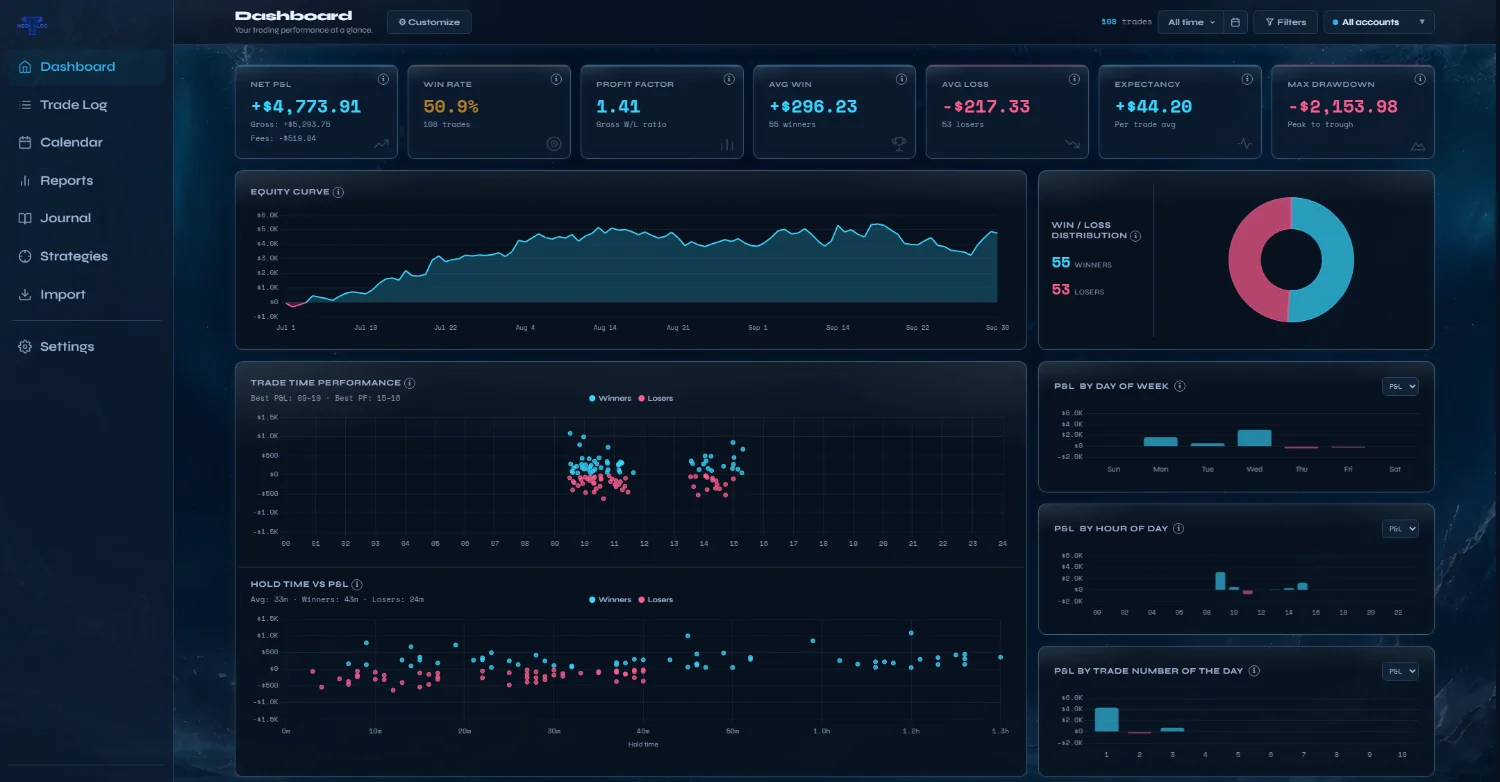The height and width of the screenshot is (782, 1500).
Task: Open the Filters button
Action: pyautogui.click(x=1284, y=22)
